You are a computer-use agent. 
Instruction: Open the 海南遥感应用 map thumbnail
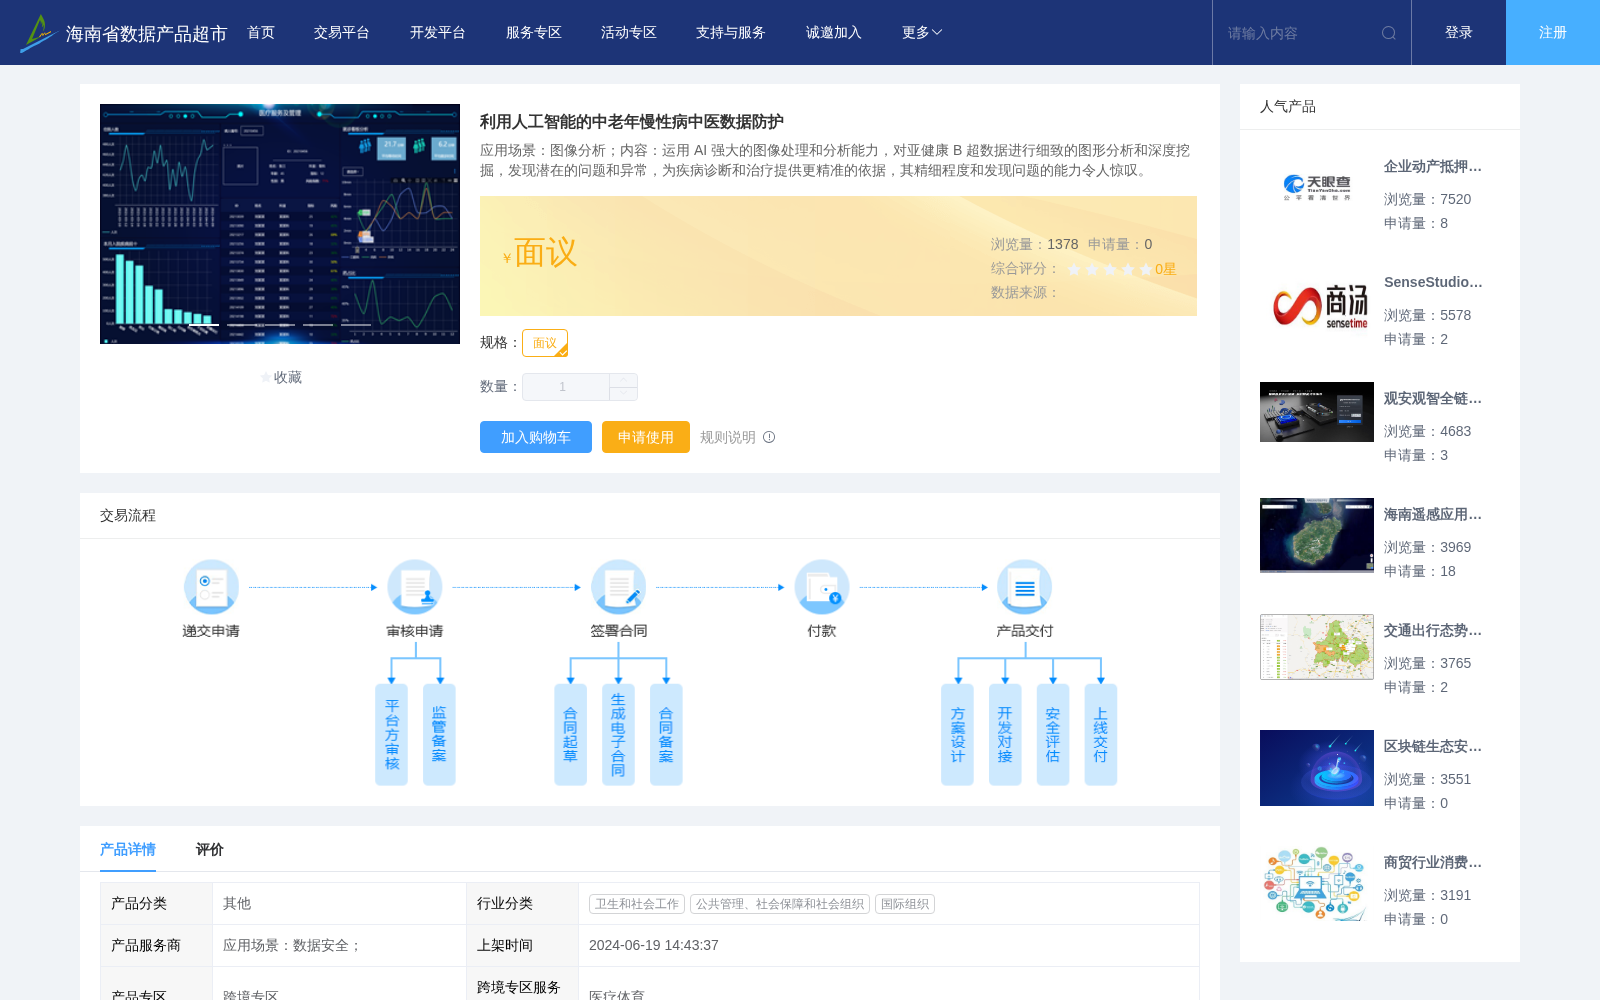pyautogui.click(x=1317, y=535)
